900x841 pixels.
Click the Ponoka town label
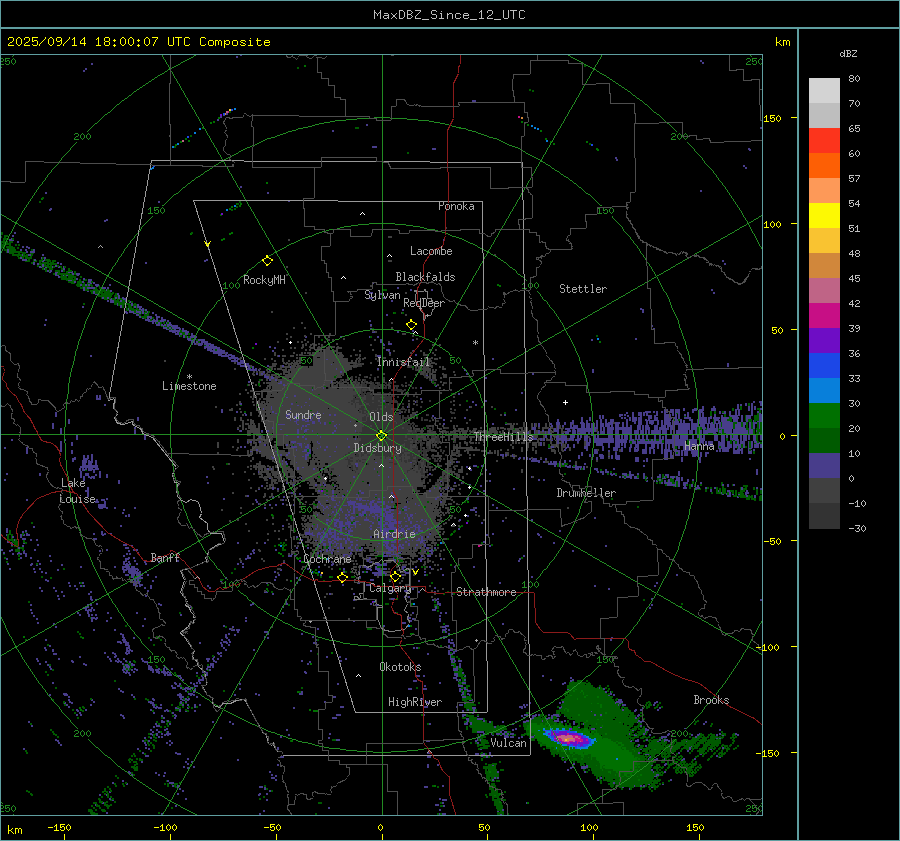tap(456, 206)
